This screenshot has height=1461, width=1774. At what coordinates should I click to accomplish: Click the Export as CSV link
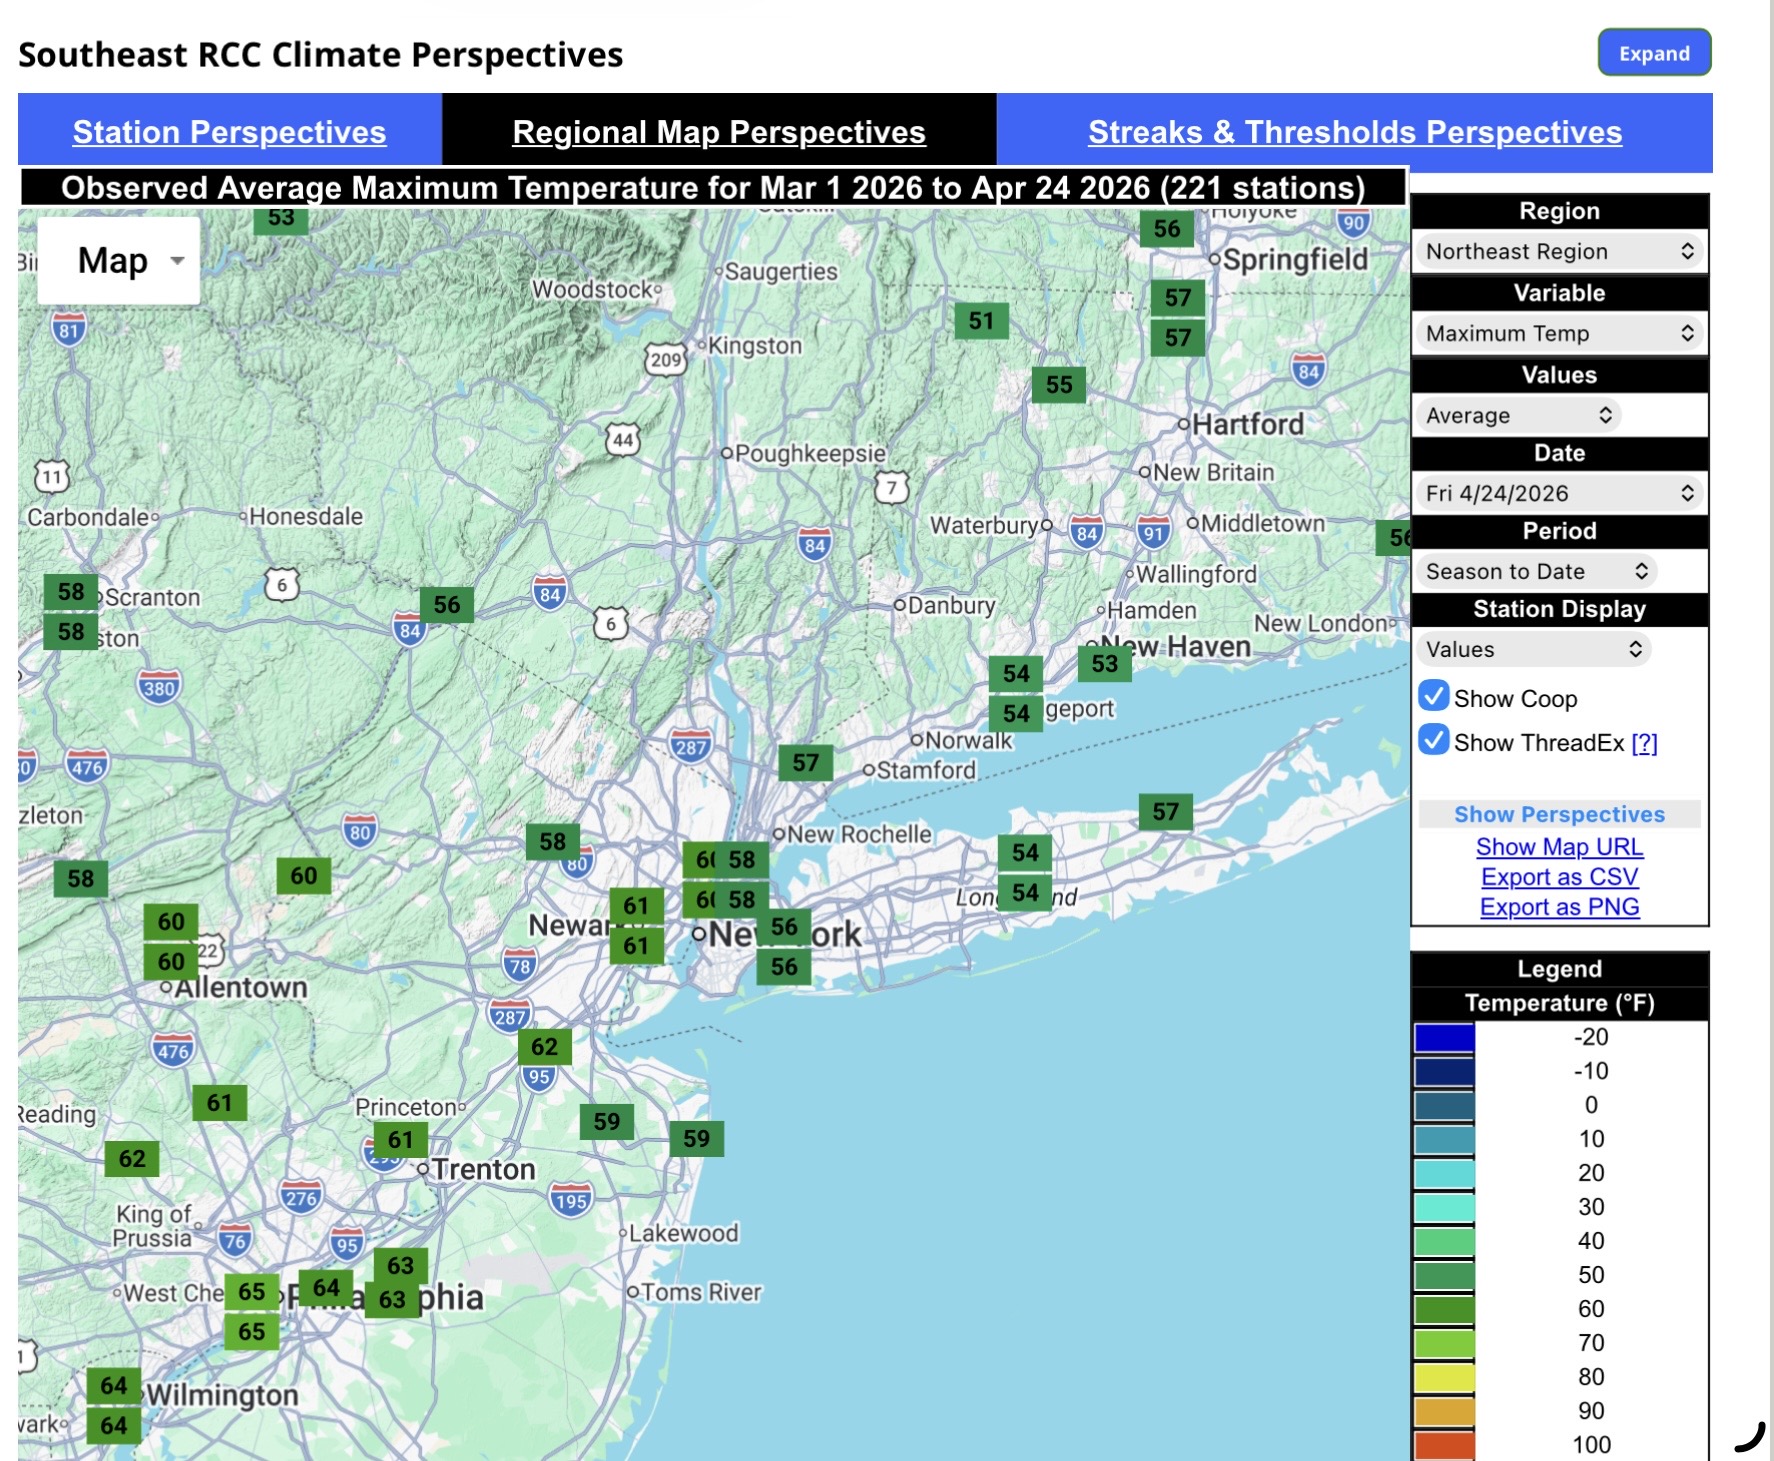[1559, 877]
